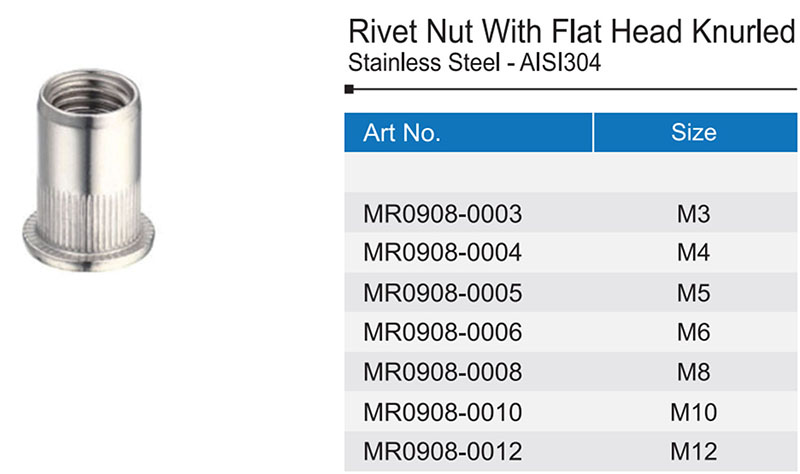The width and height of the screenshot is (800, 474).
Task: Open article MR0908-0004
Action: (x=442, y=253)
